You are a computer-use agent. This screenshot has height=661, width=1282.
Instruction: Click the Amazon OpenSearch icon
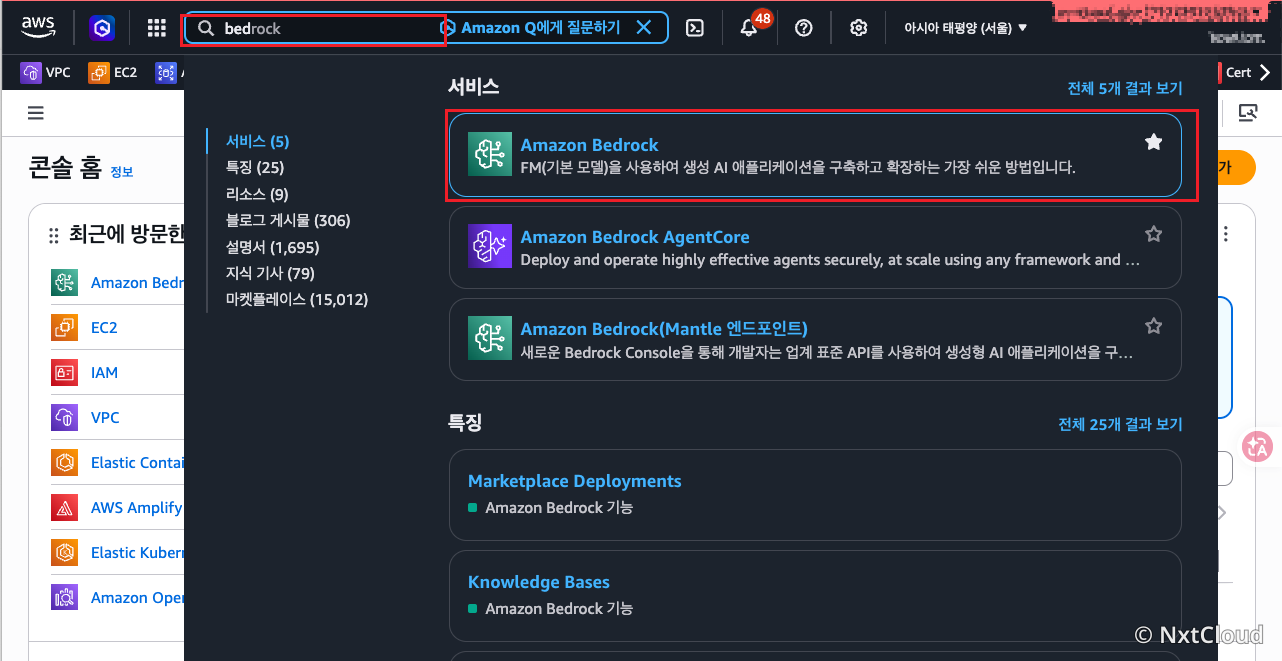[x=64, y=598]
